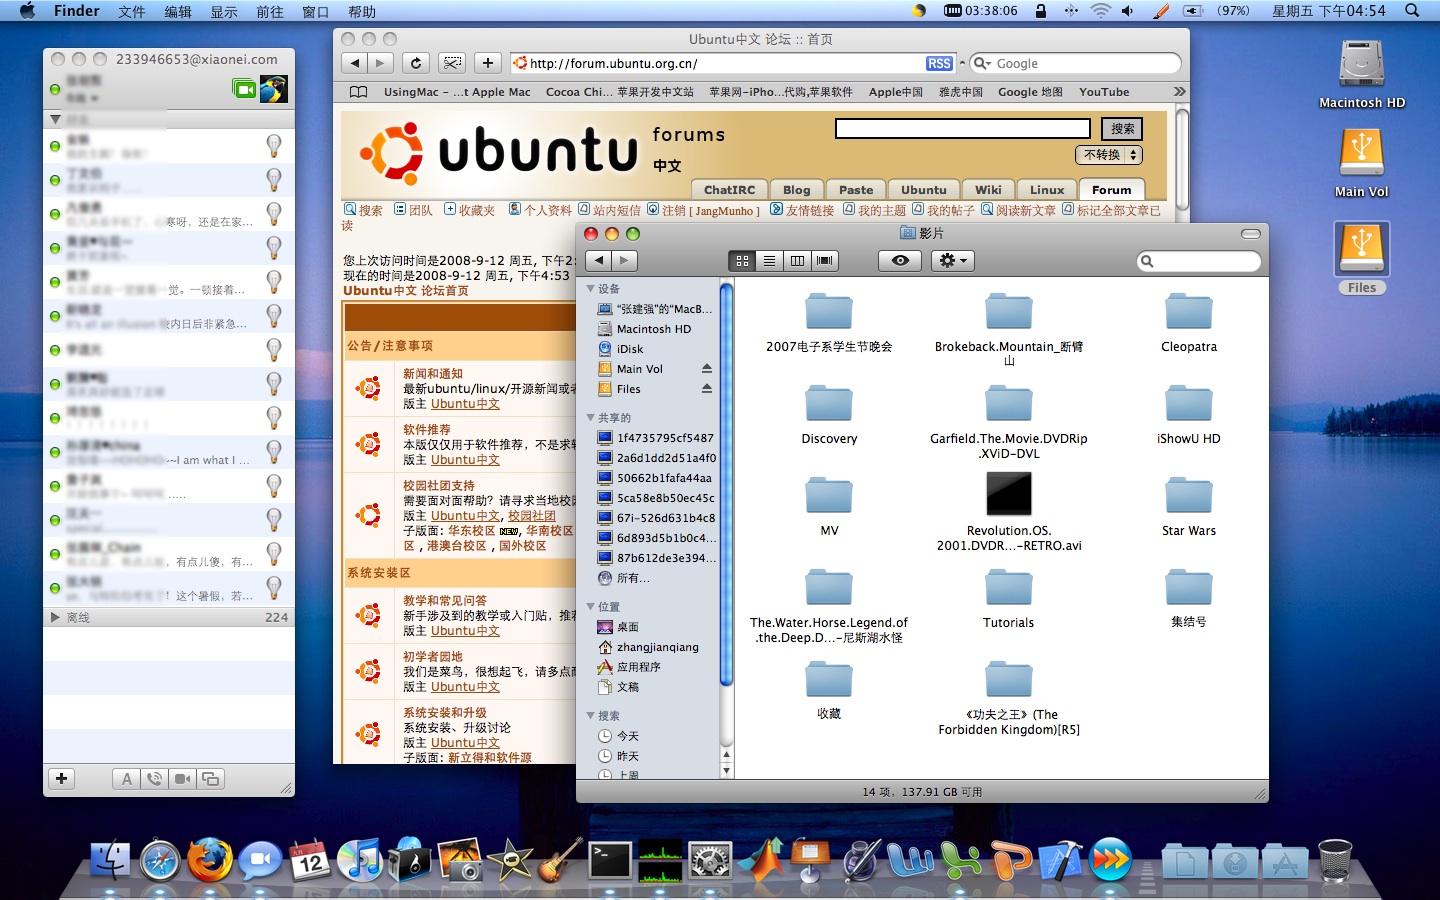Switch Finder window to list view
Image resolution: width=1440 pixels, height=900 pixels.
click(769, 260)
